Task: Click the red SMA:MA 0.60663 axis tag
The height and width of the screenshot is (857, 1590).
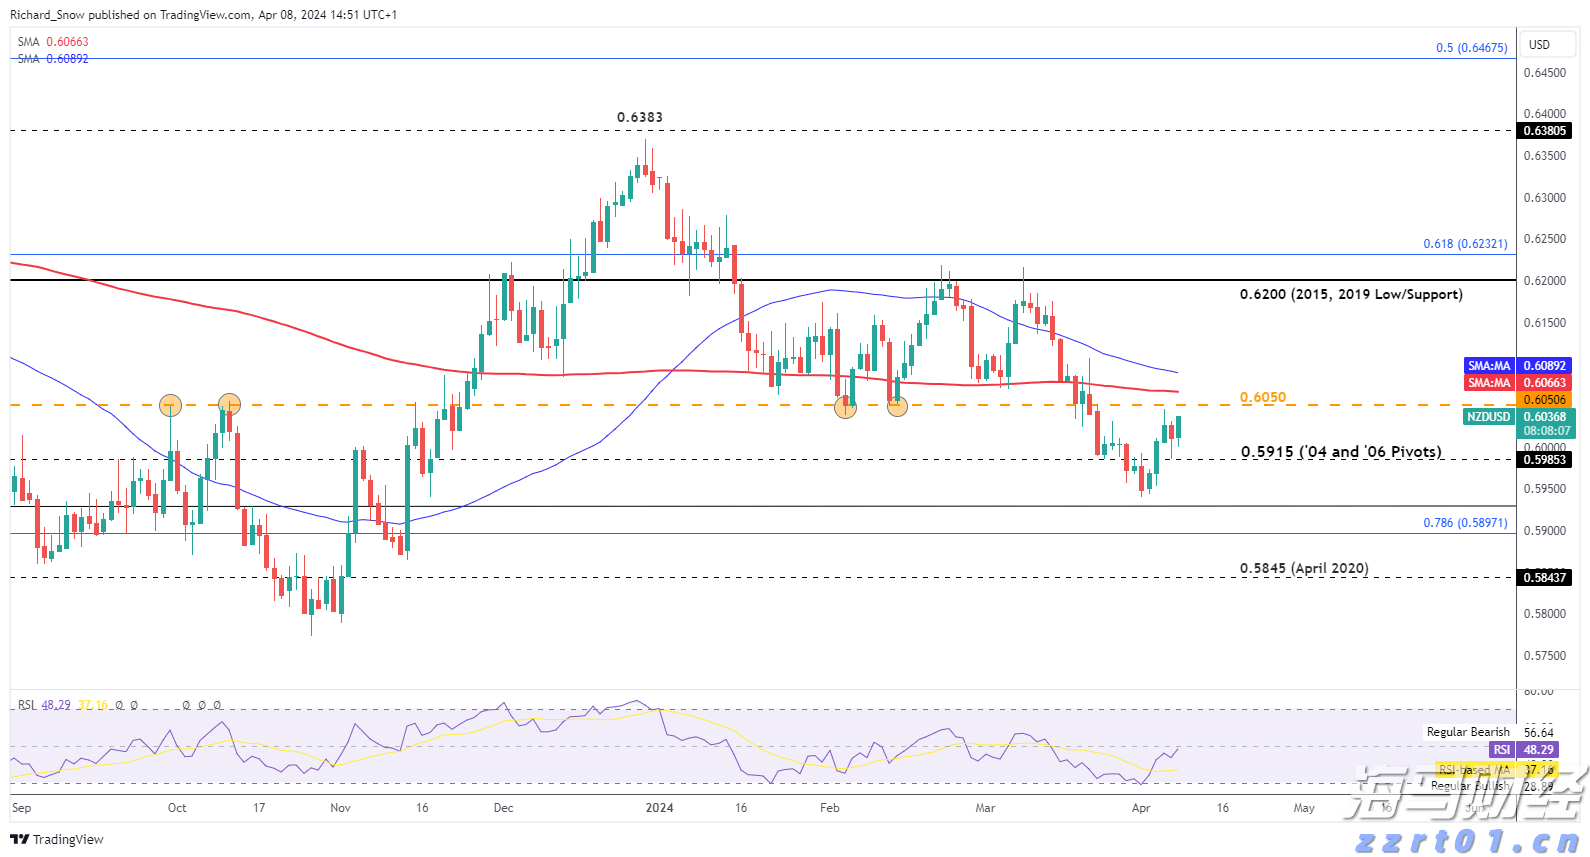Action: coord(1489,383)
